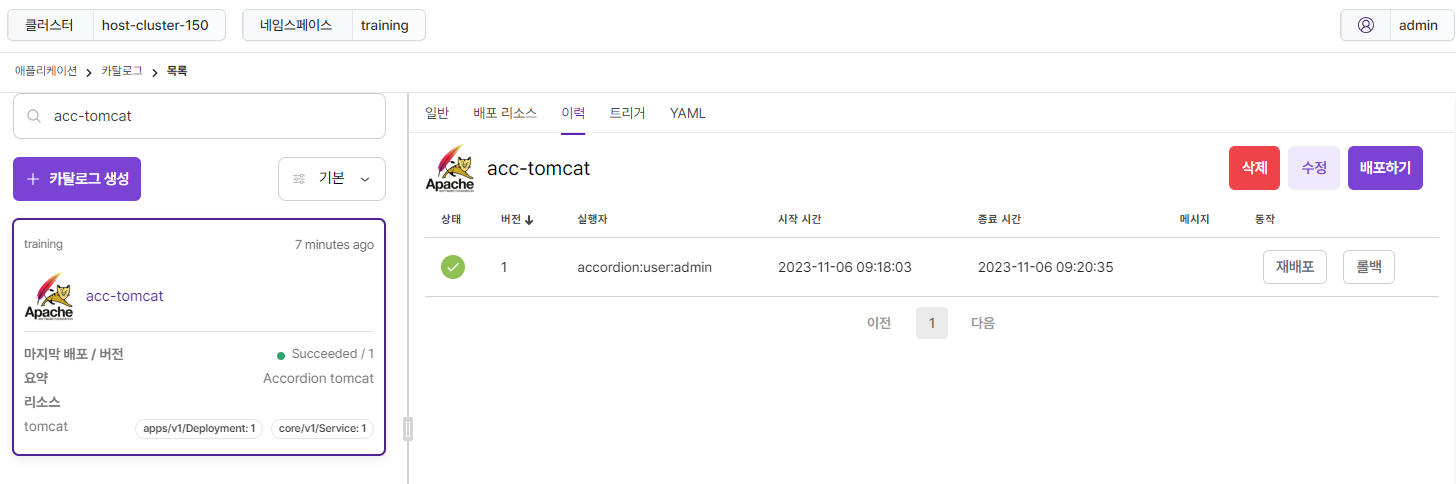Click the search magnifier icon

[33, 116]
